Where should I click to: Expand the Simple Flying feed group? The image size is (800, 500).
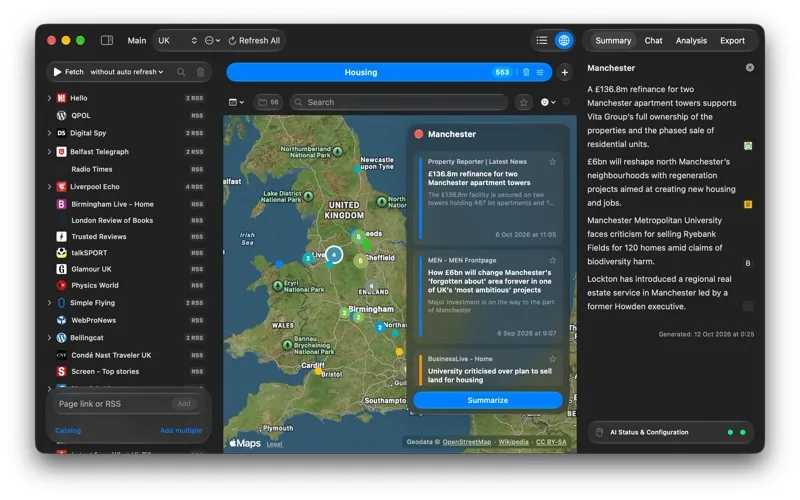49,303
